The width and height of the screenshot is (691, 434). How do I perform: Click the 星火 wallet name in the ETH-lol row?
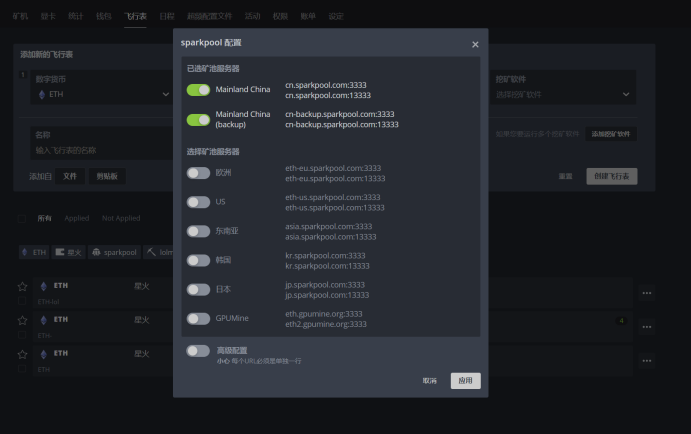[142, 286]
